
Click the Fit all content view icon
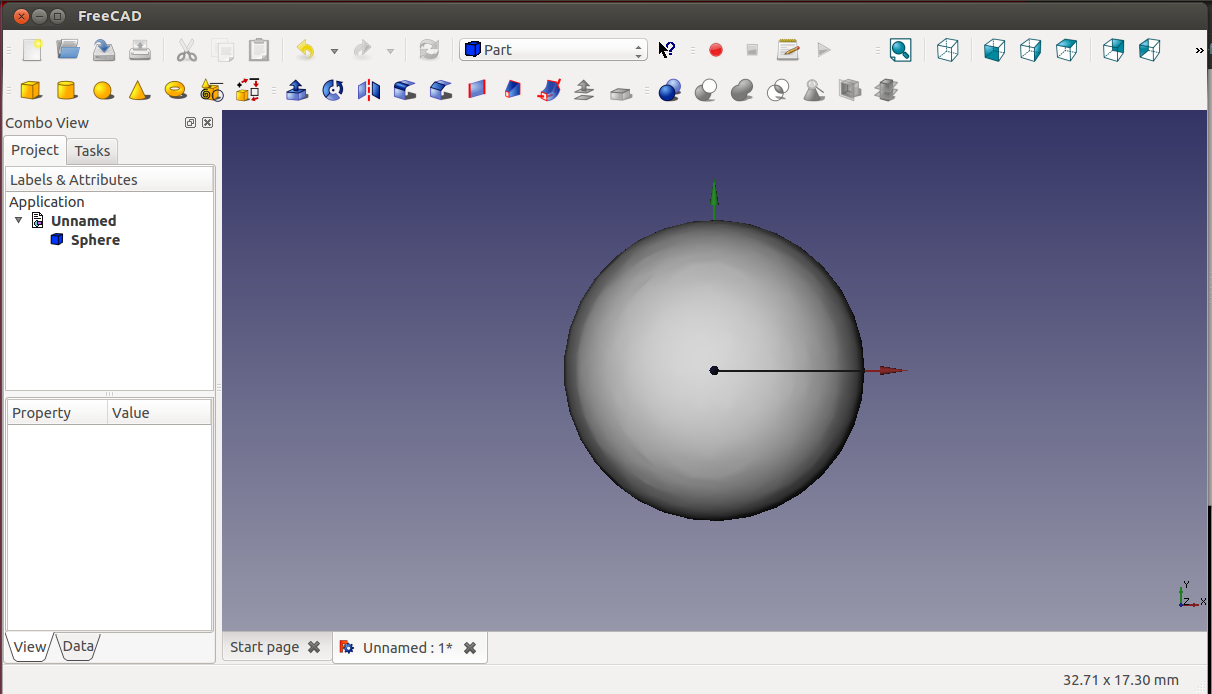tap(900, 50)
